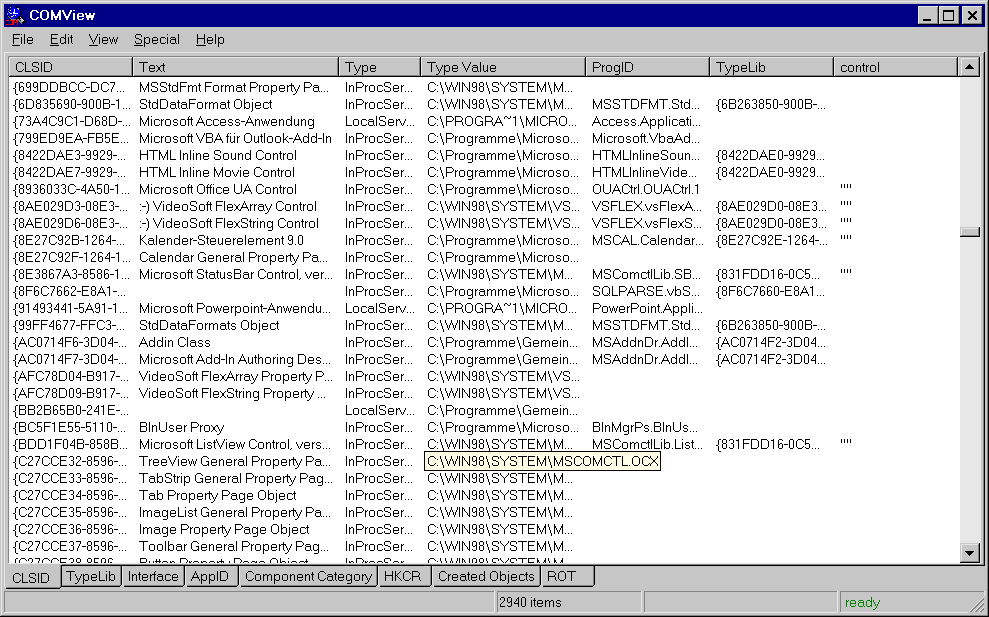Select the MSStdFmt Format Property Page row
The image size is (989, 617).
click(484, 88)
